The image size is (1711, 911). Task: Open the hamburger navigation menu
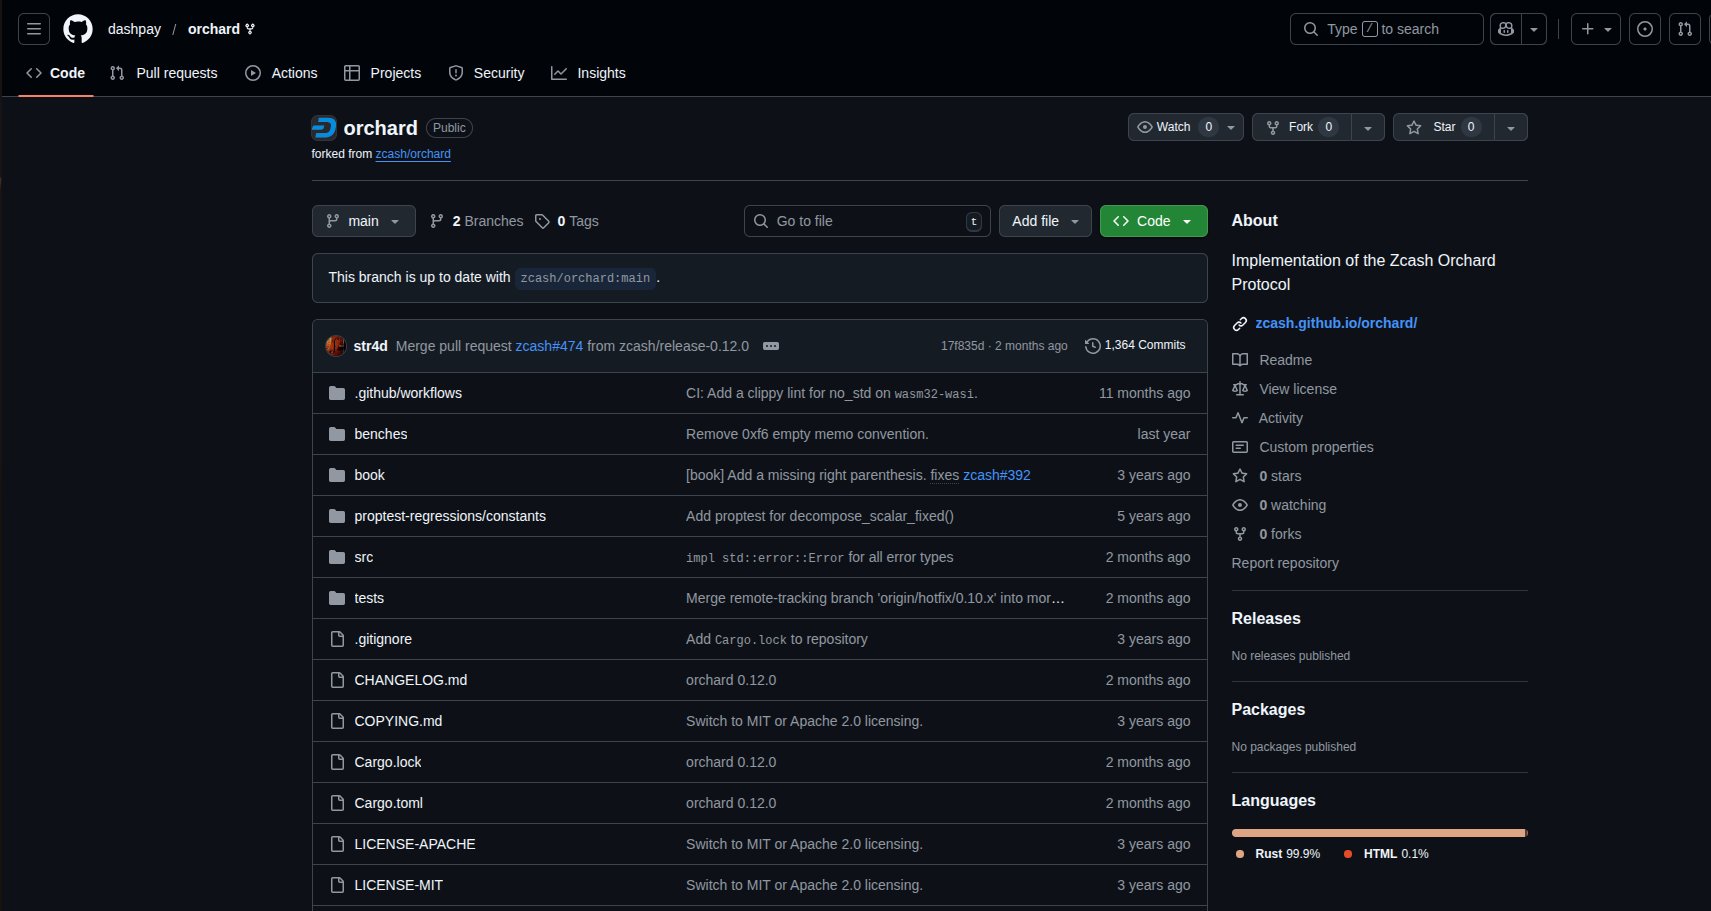(x=34, y=29)
